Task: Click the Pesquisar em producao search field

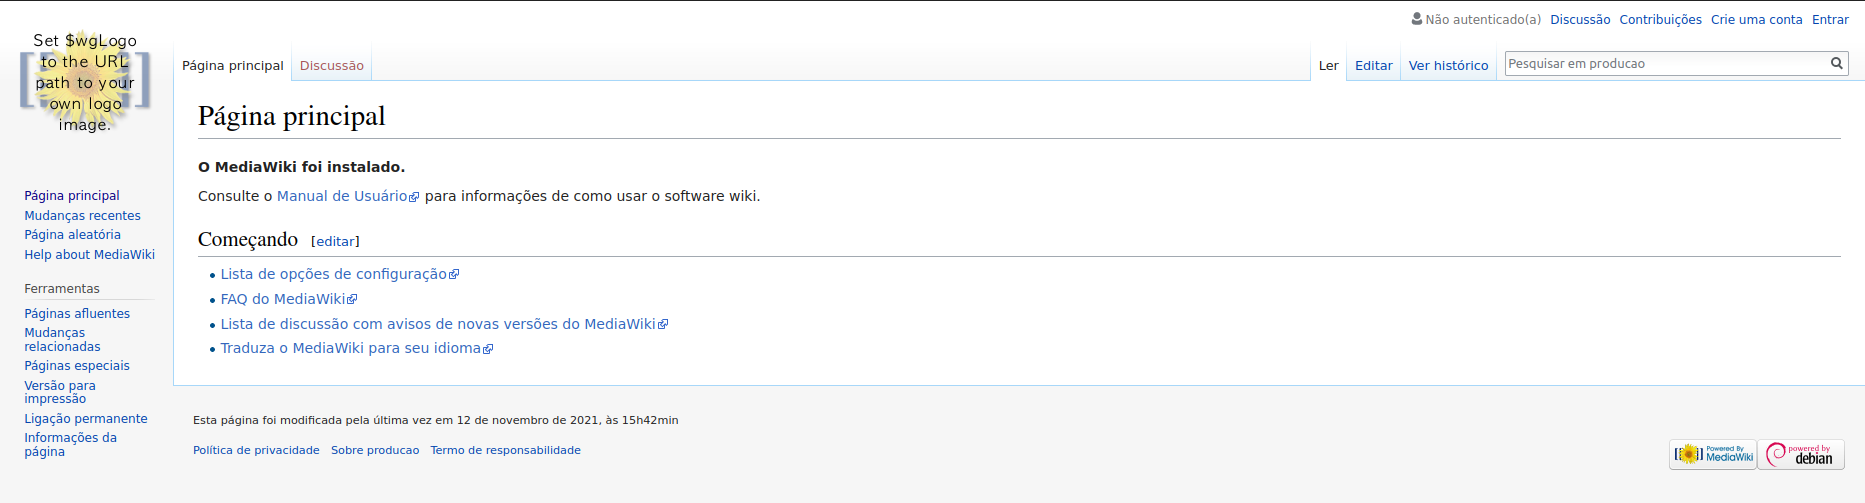Action: (1666, 63)
